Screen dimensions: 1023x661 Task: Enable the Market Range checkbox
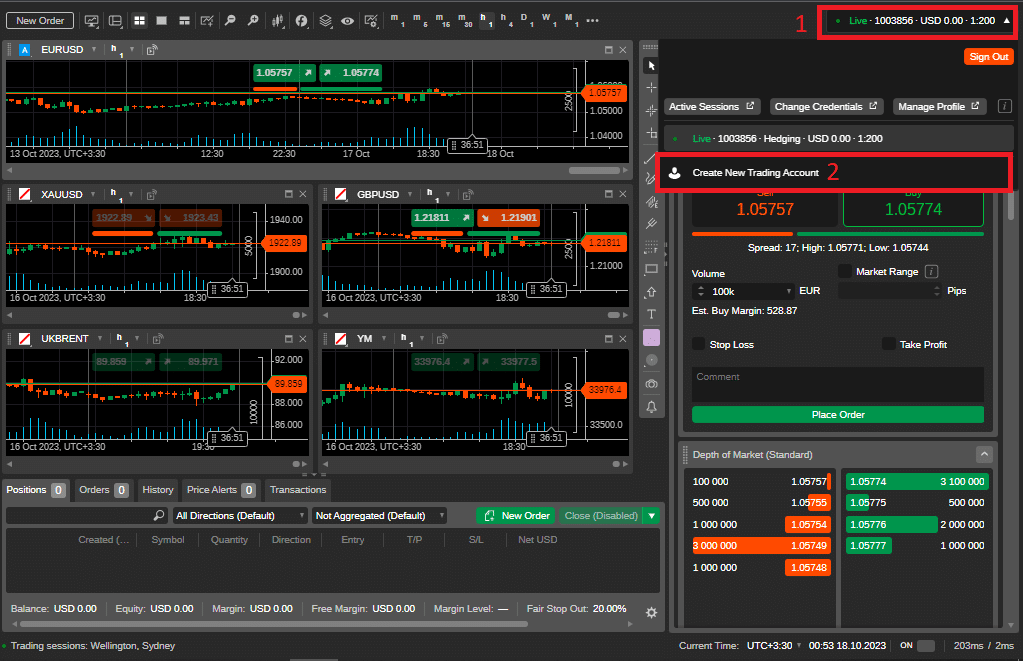point(845,271)
